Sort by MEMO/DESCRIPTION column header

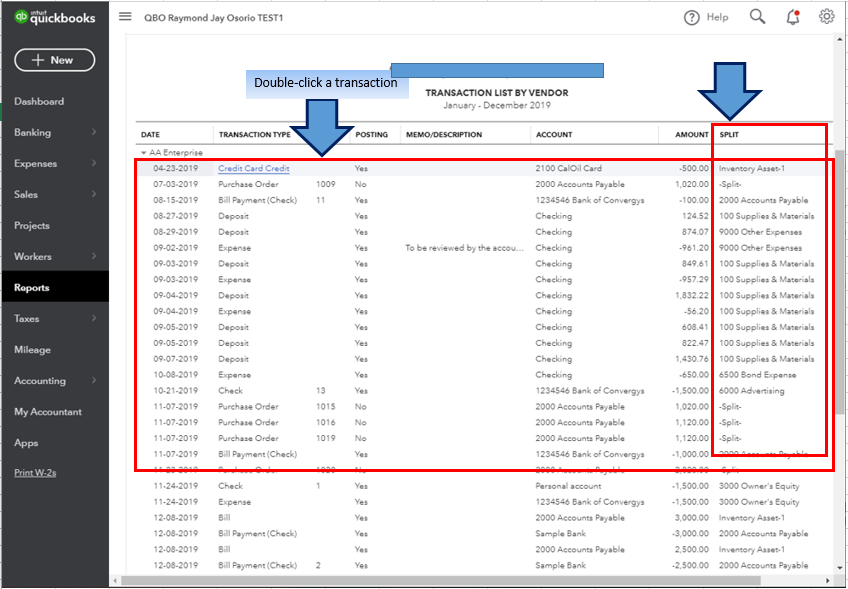tap(443, 135)
